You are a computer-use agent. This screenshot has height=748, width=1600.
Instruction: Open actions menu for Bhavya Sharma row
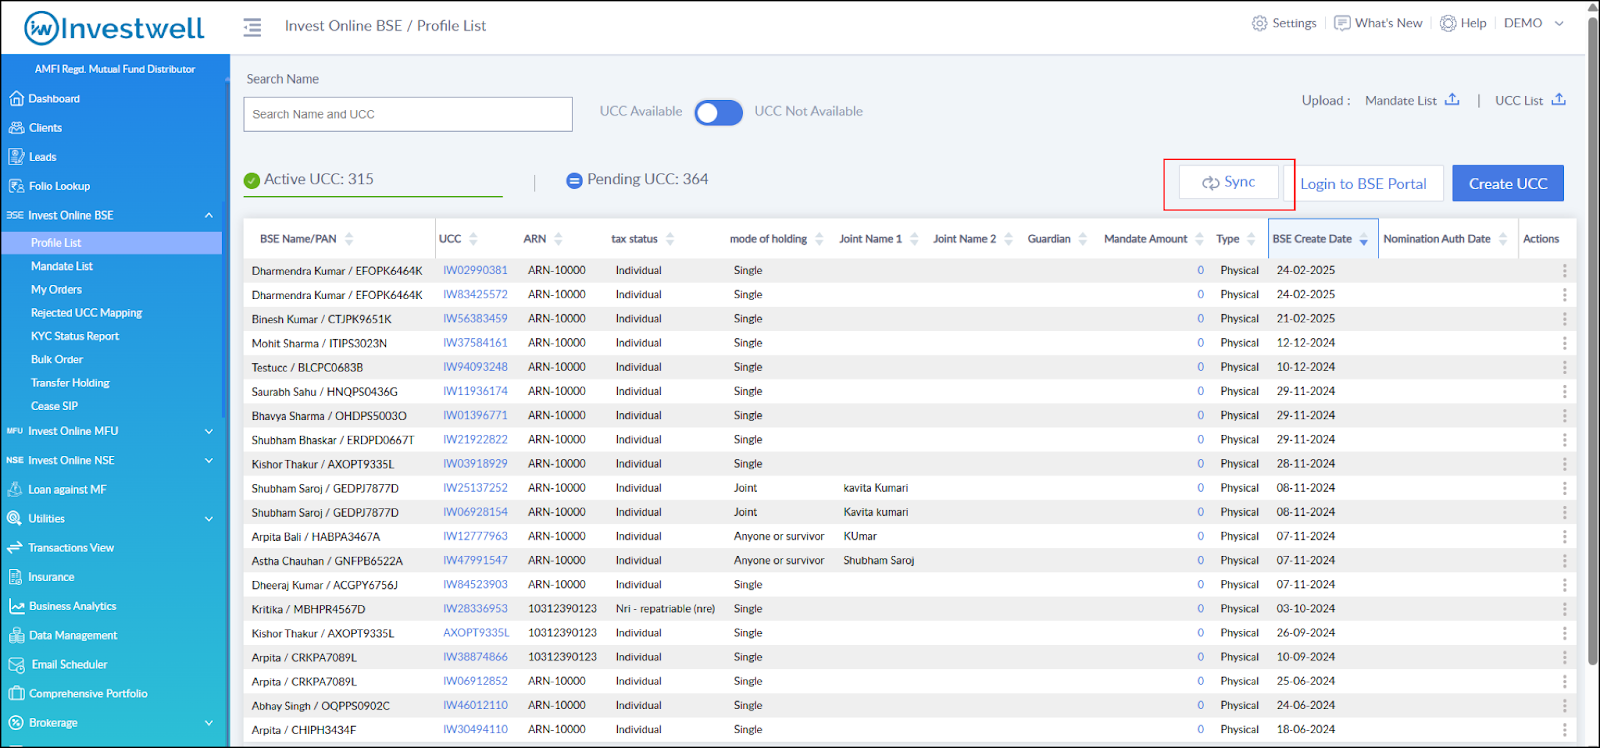[1564, 415]
